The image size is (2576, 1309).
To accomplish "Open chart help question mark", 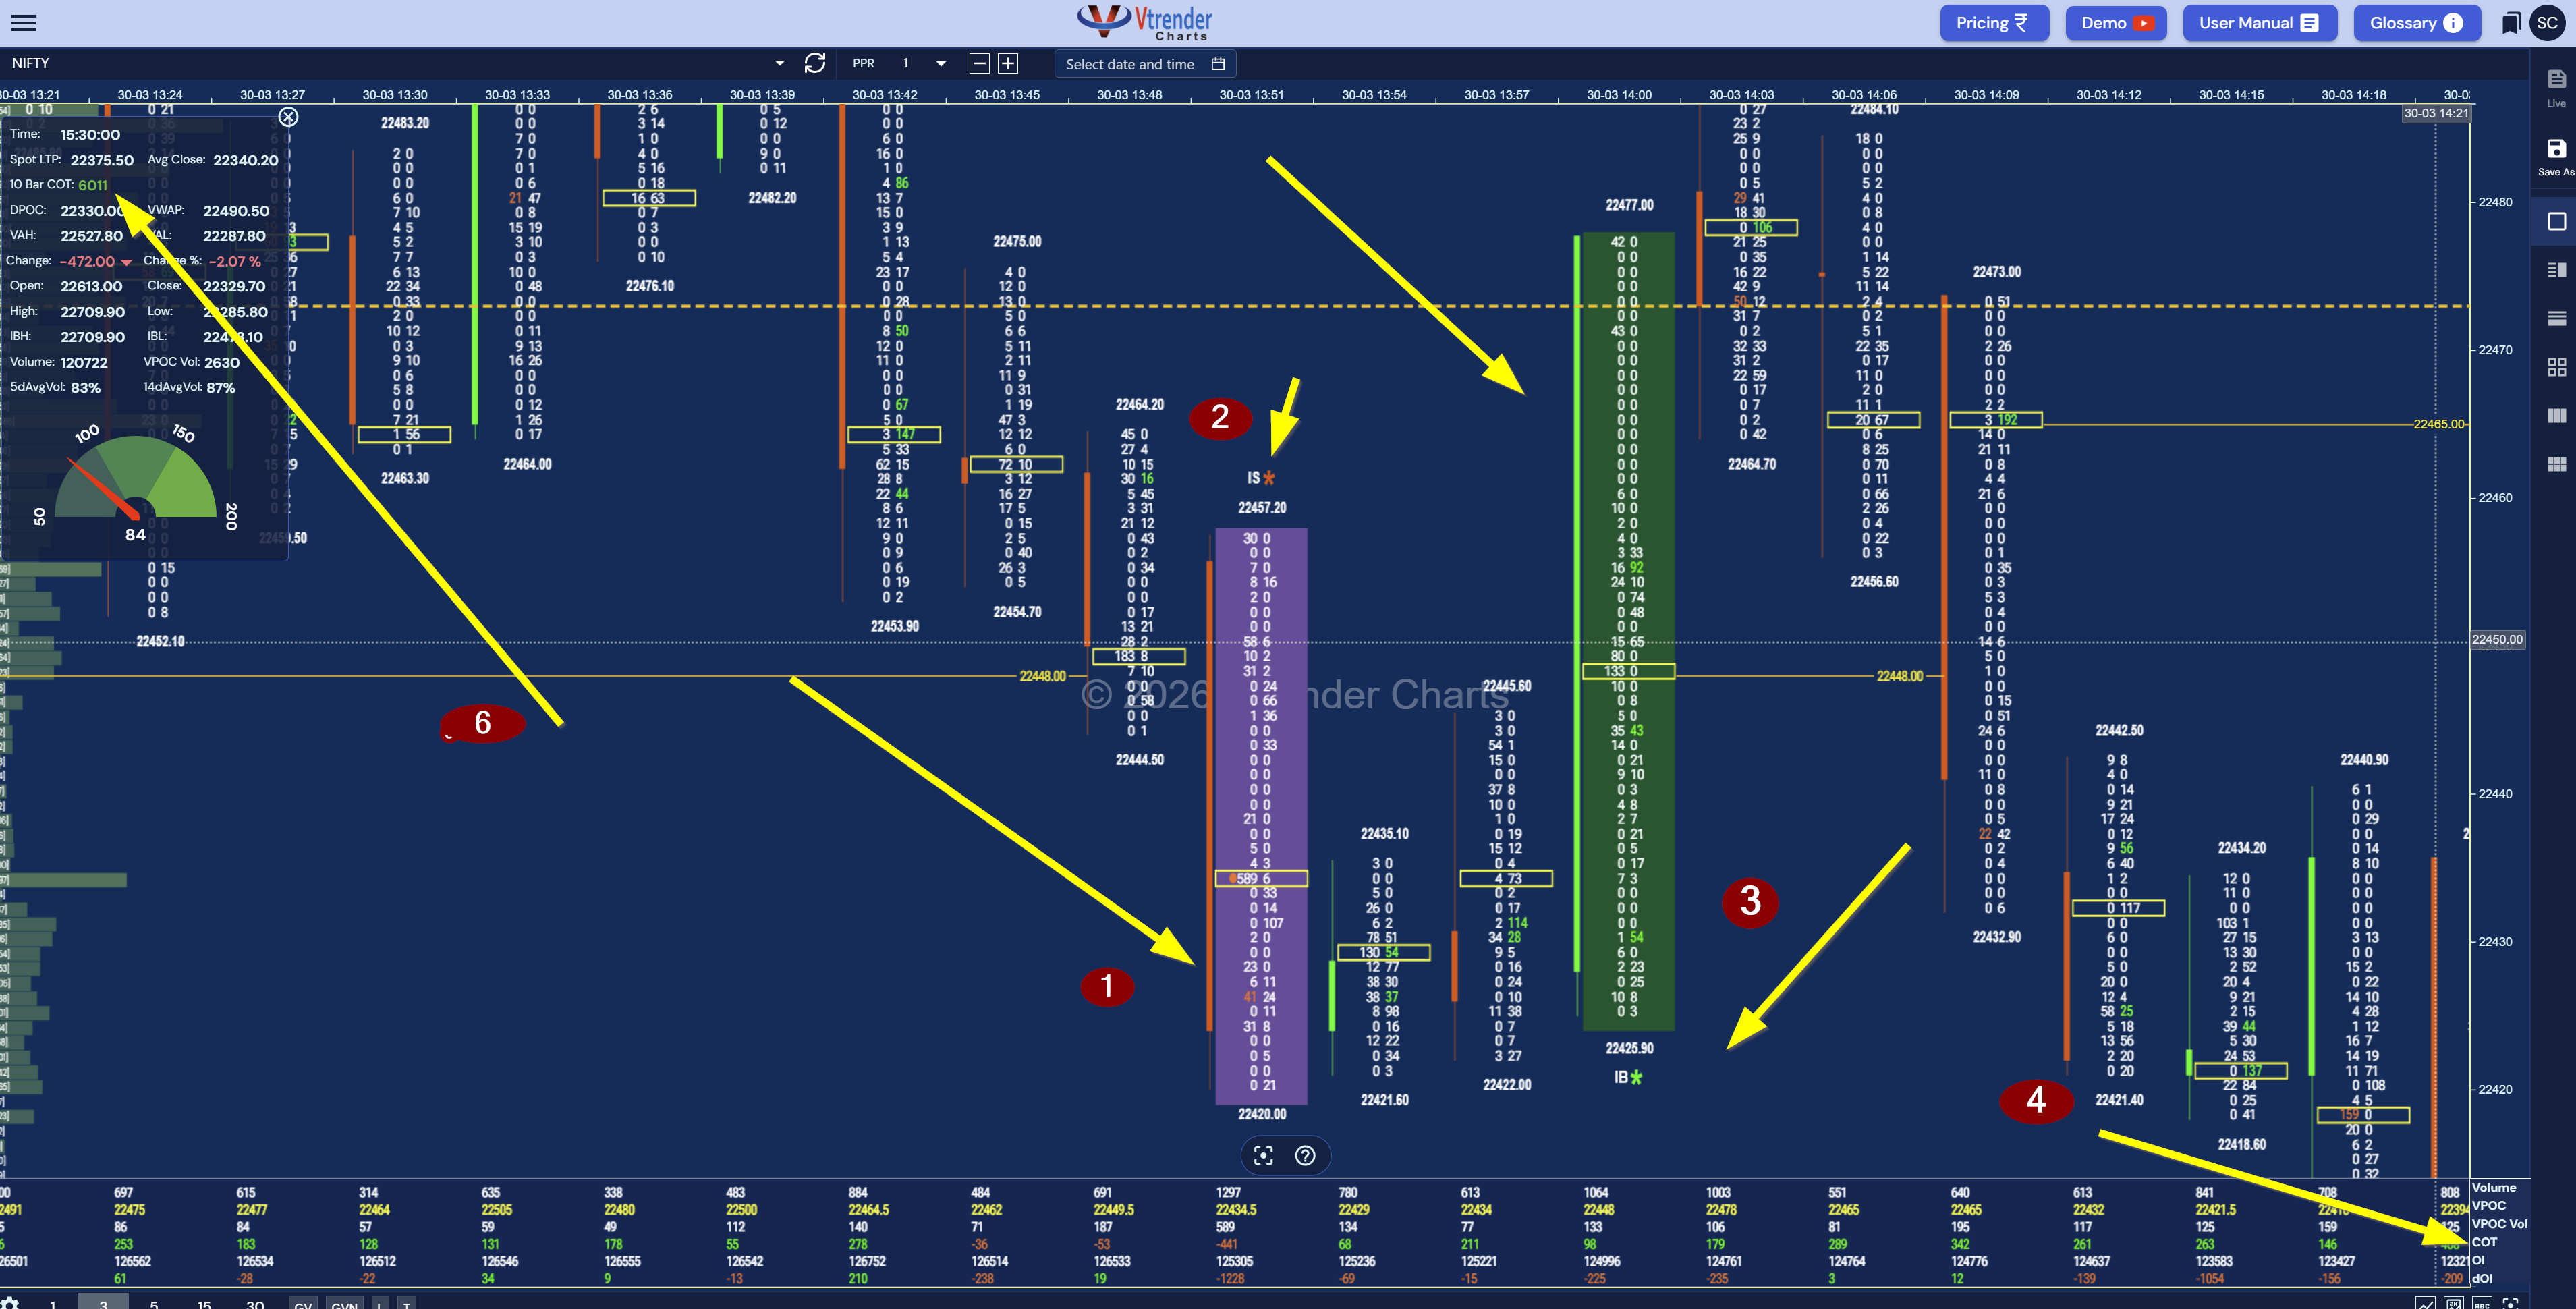I will tap(1305, 1155).
